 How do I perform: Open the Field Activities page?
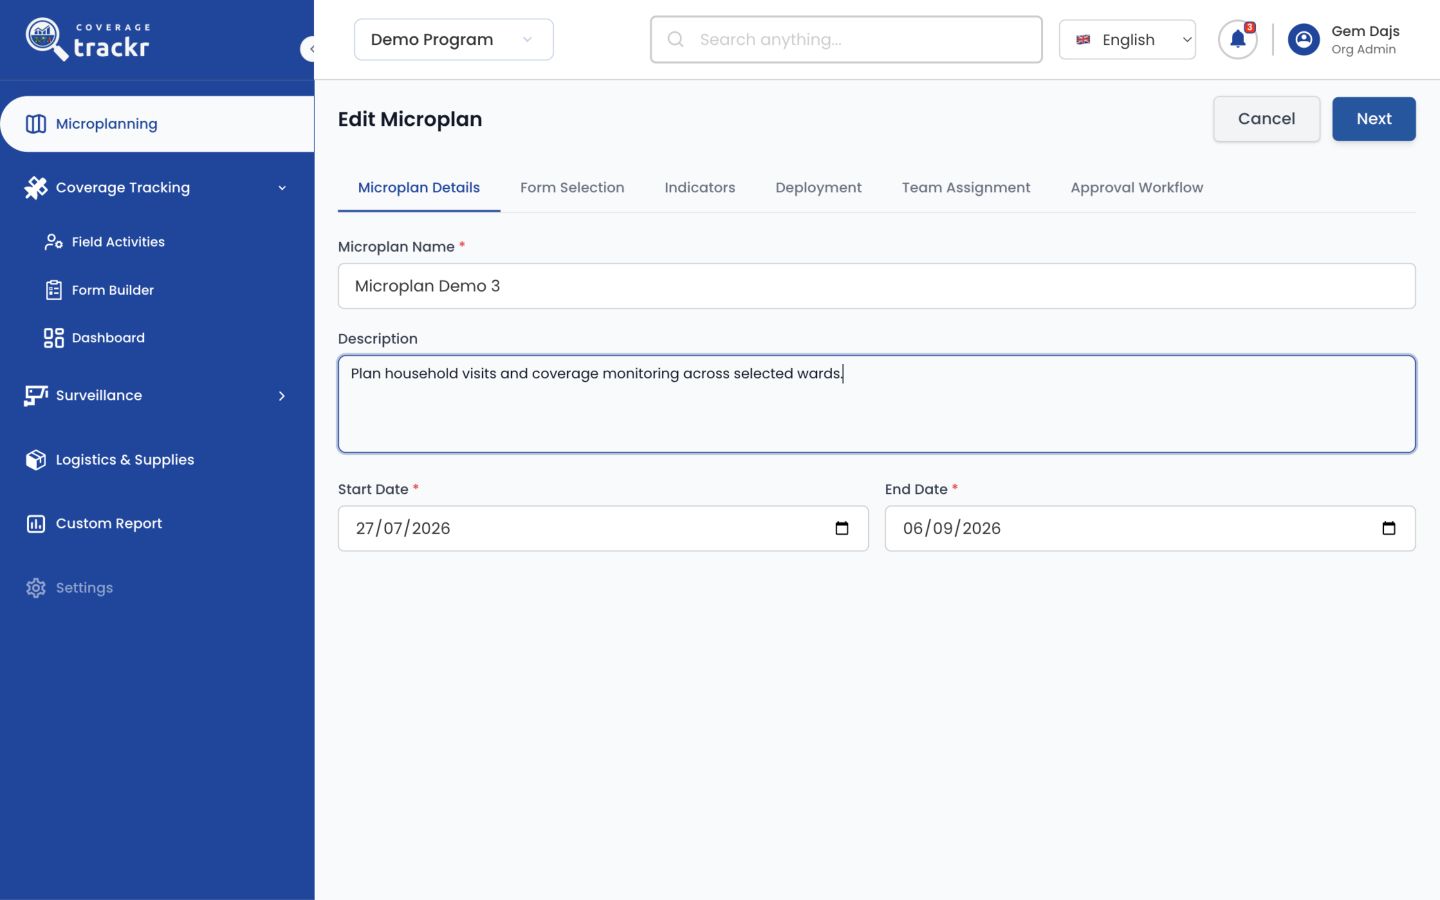tap(118, 242)
